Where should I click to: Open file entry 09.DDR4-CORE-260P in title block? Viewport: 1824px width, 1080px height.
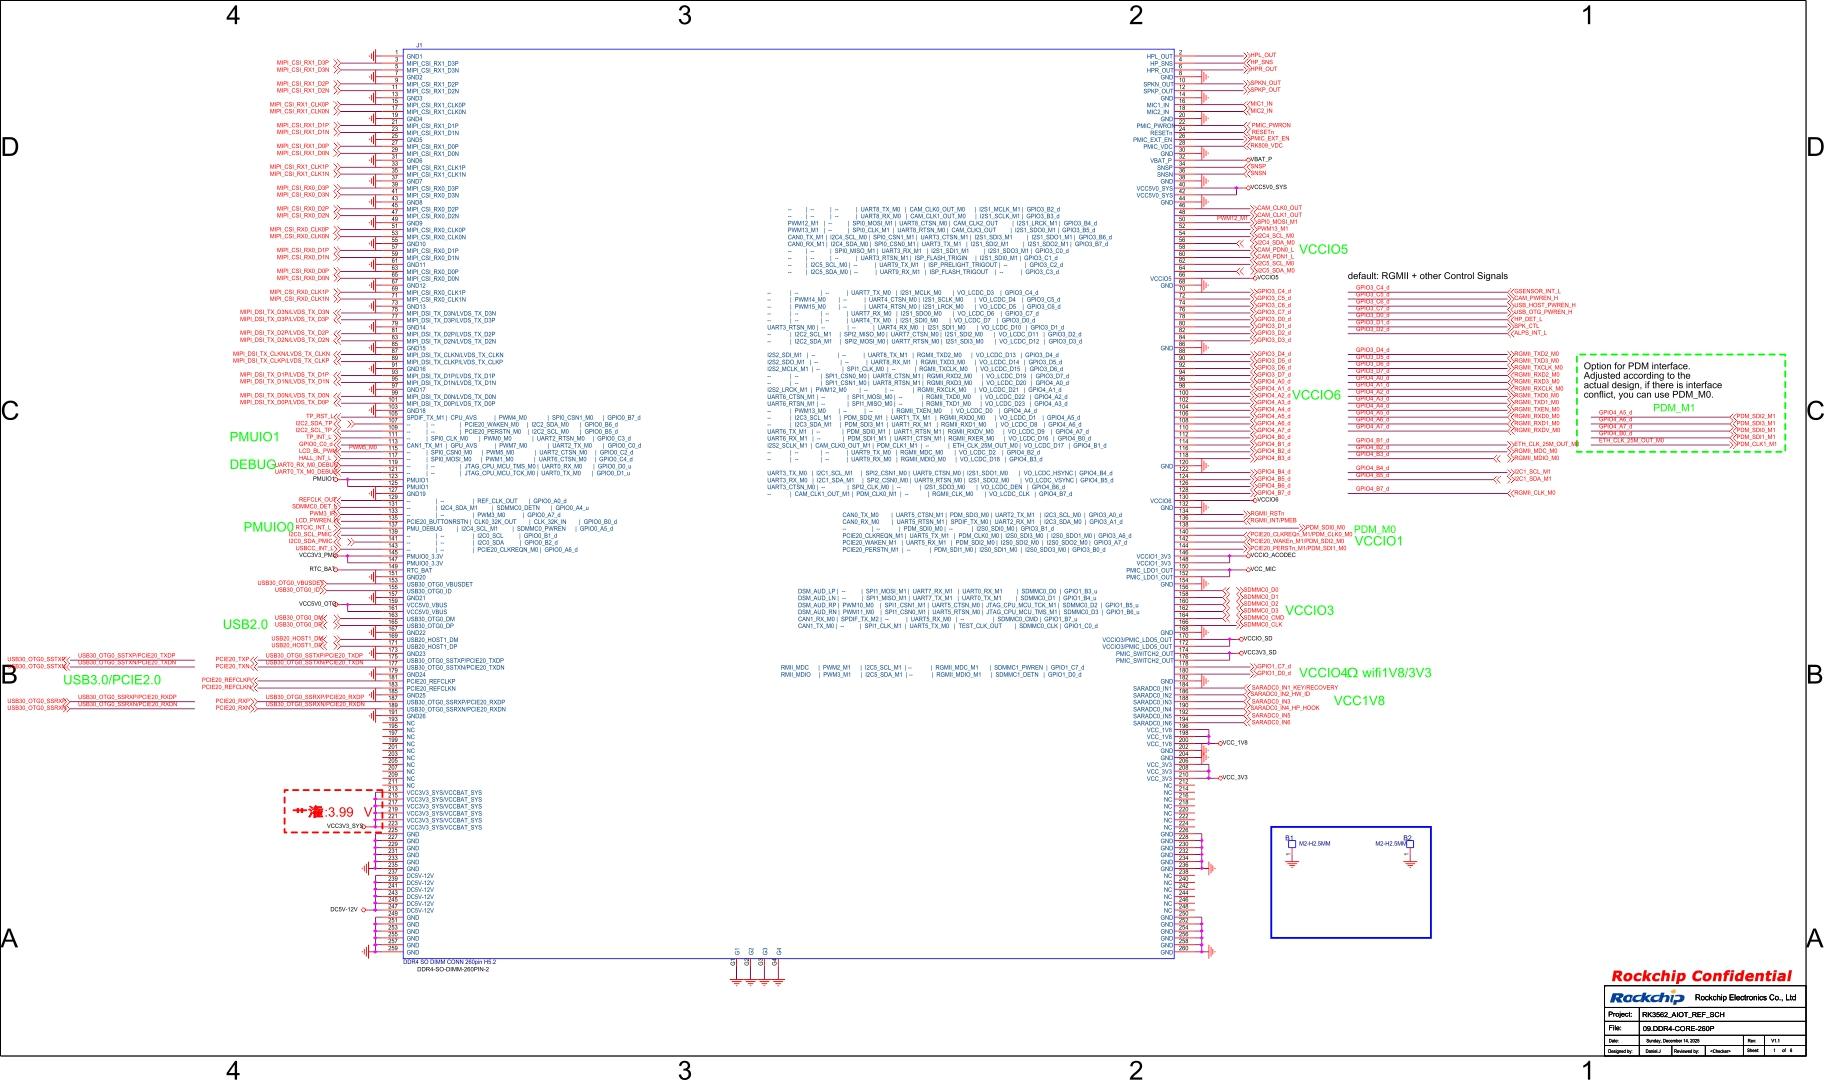point(1679,1029)
